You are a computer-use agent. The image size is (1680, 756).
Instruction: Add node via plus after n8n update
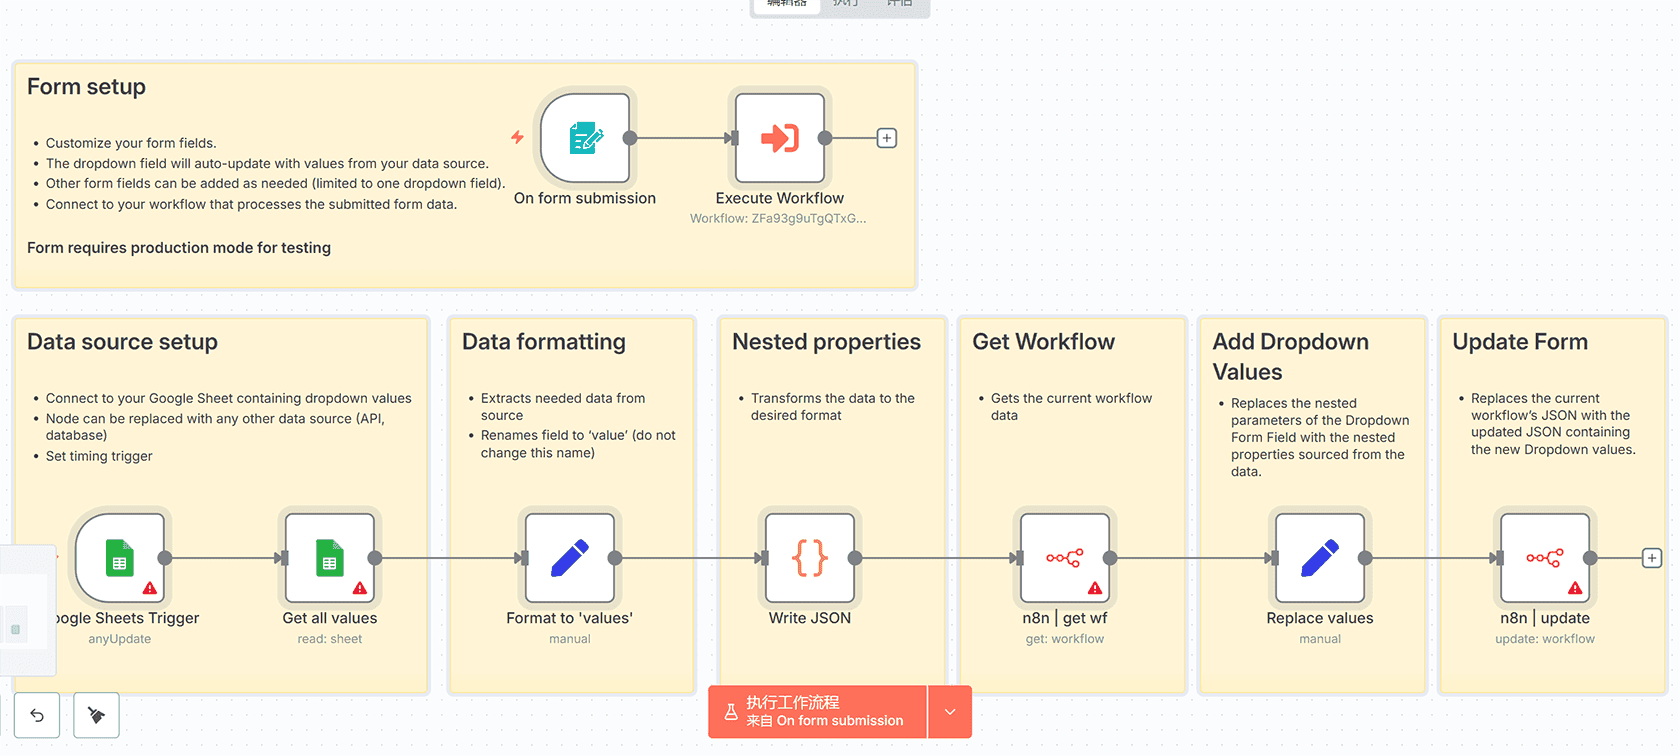[x=1652, y=558]
